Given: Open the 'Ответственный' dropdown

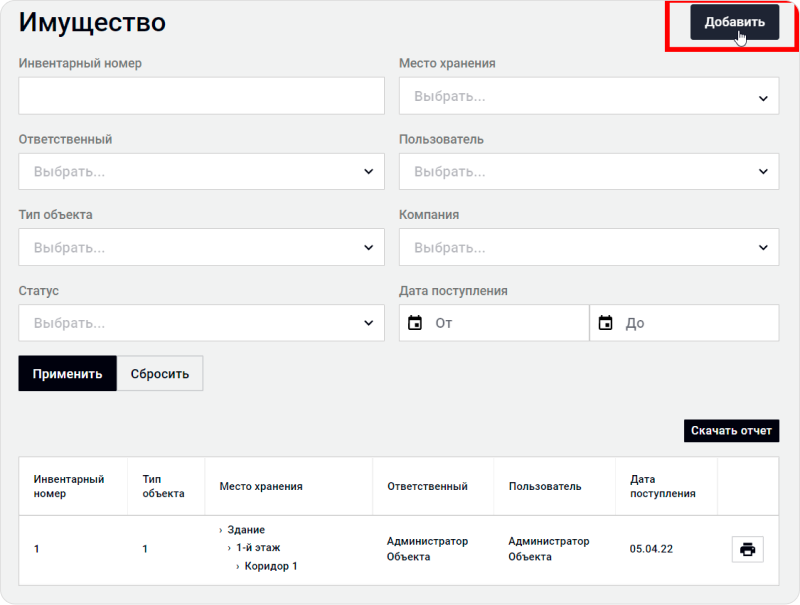Looking at the screenshot, I should [201, 172].
